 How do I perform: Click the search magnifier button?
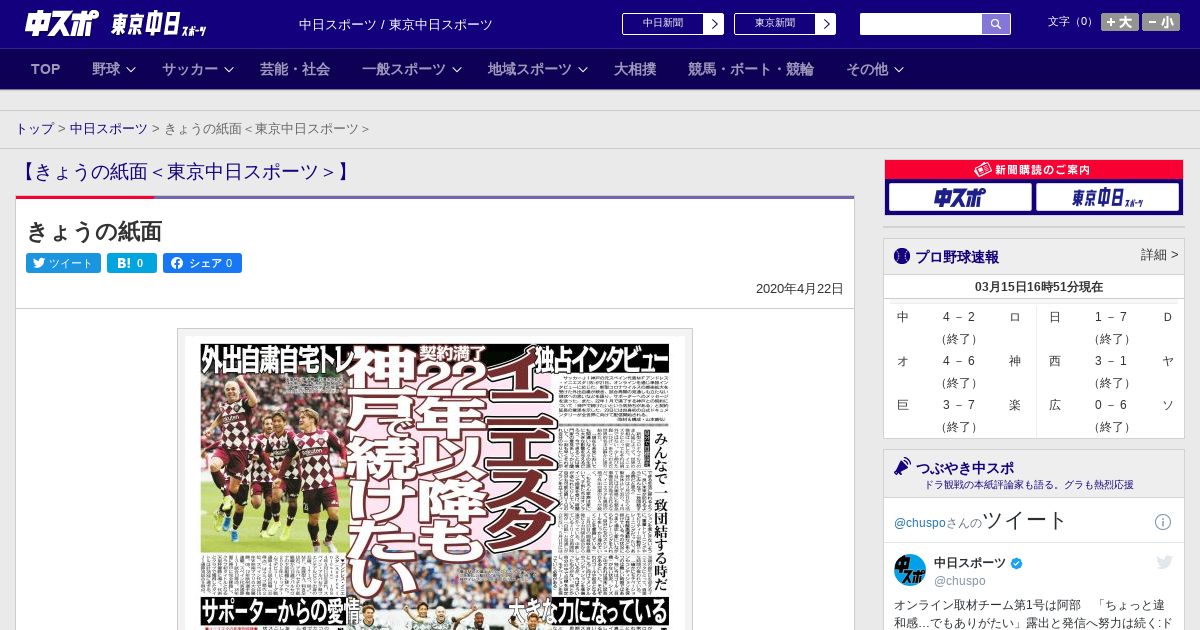click(996, 24)
